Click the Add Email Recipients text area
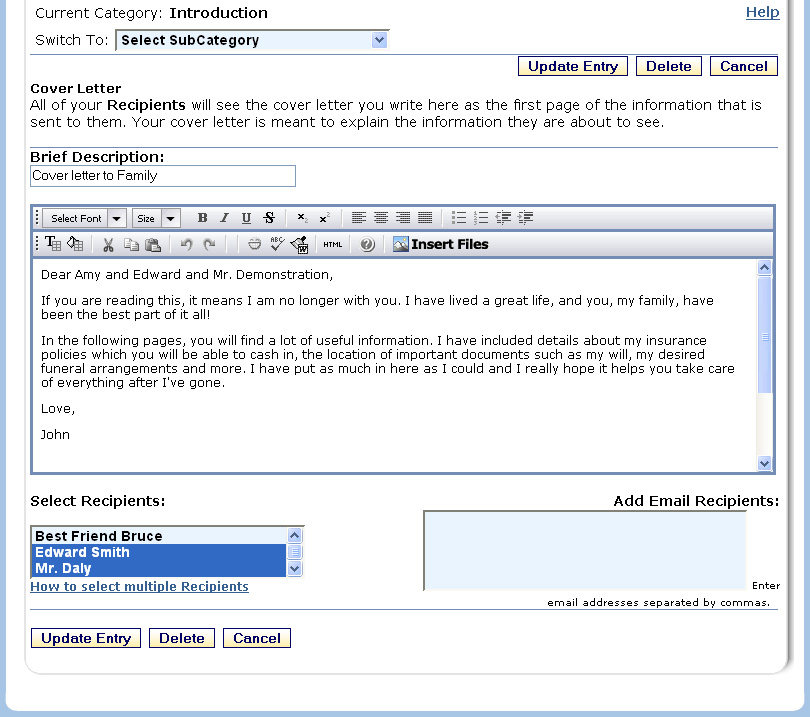Viewport: 810px width, 717px height. coord(585,551)
